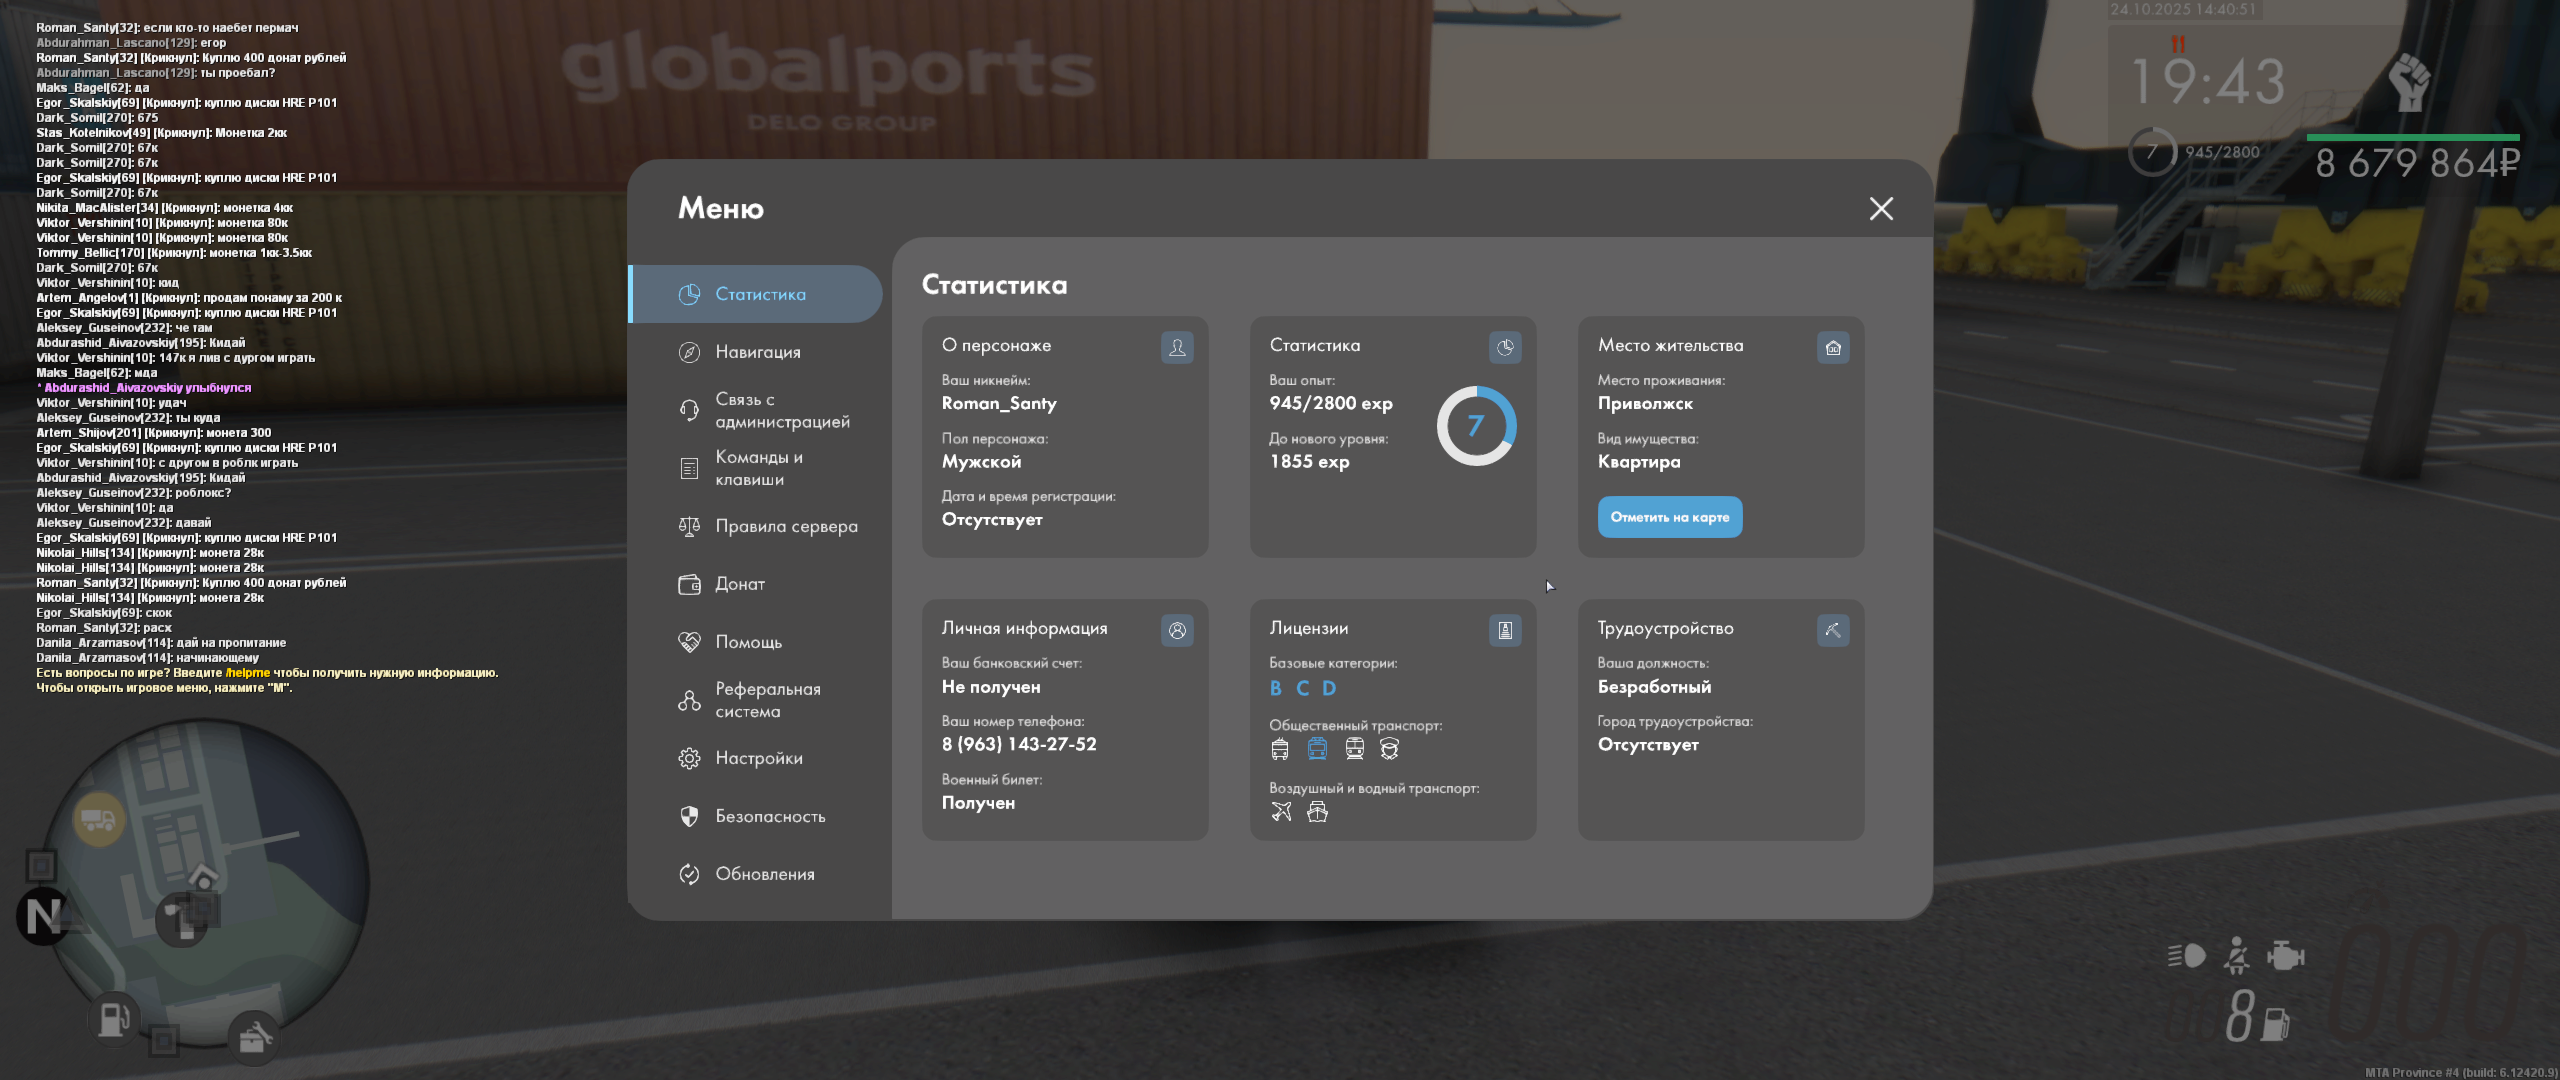The width and height of the screenshot is (2560, 1080).
Task: Click the face icon in Личная информация card
Action: click(1177, 630)
